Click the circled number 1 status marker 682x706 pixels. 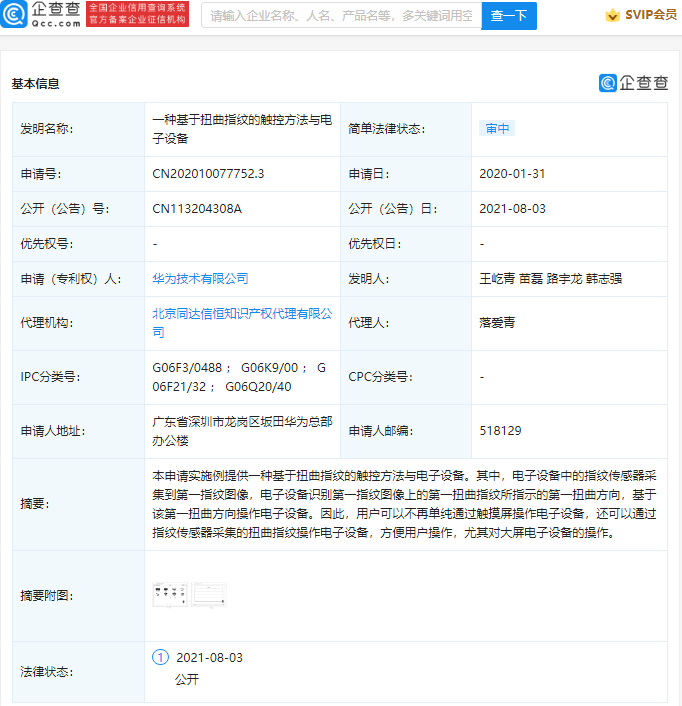(160, 657)
